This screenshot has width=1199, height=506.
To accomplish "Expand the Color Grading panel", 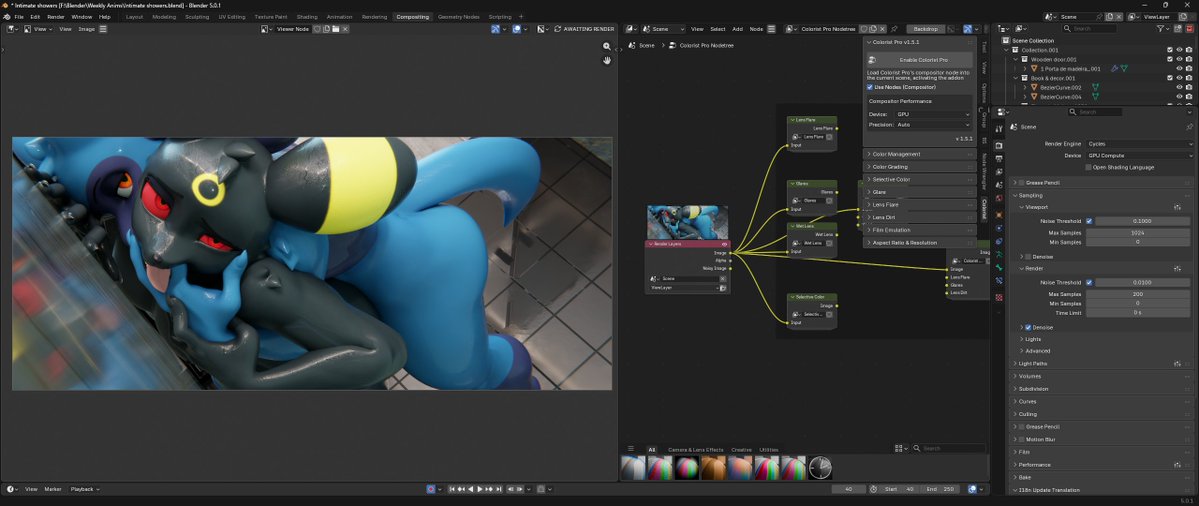I will [x=920, y=167].
